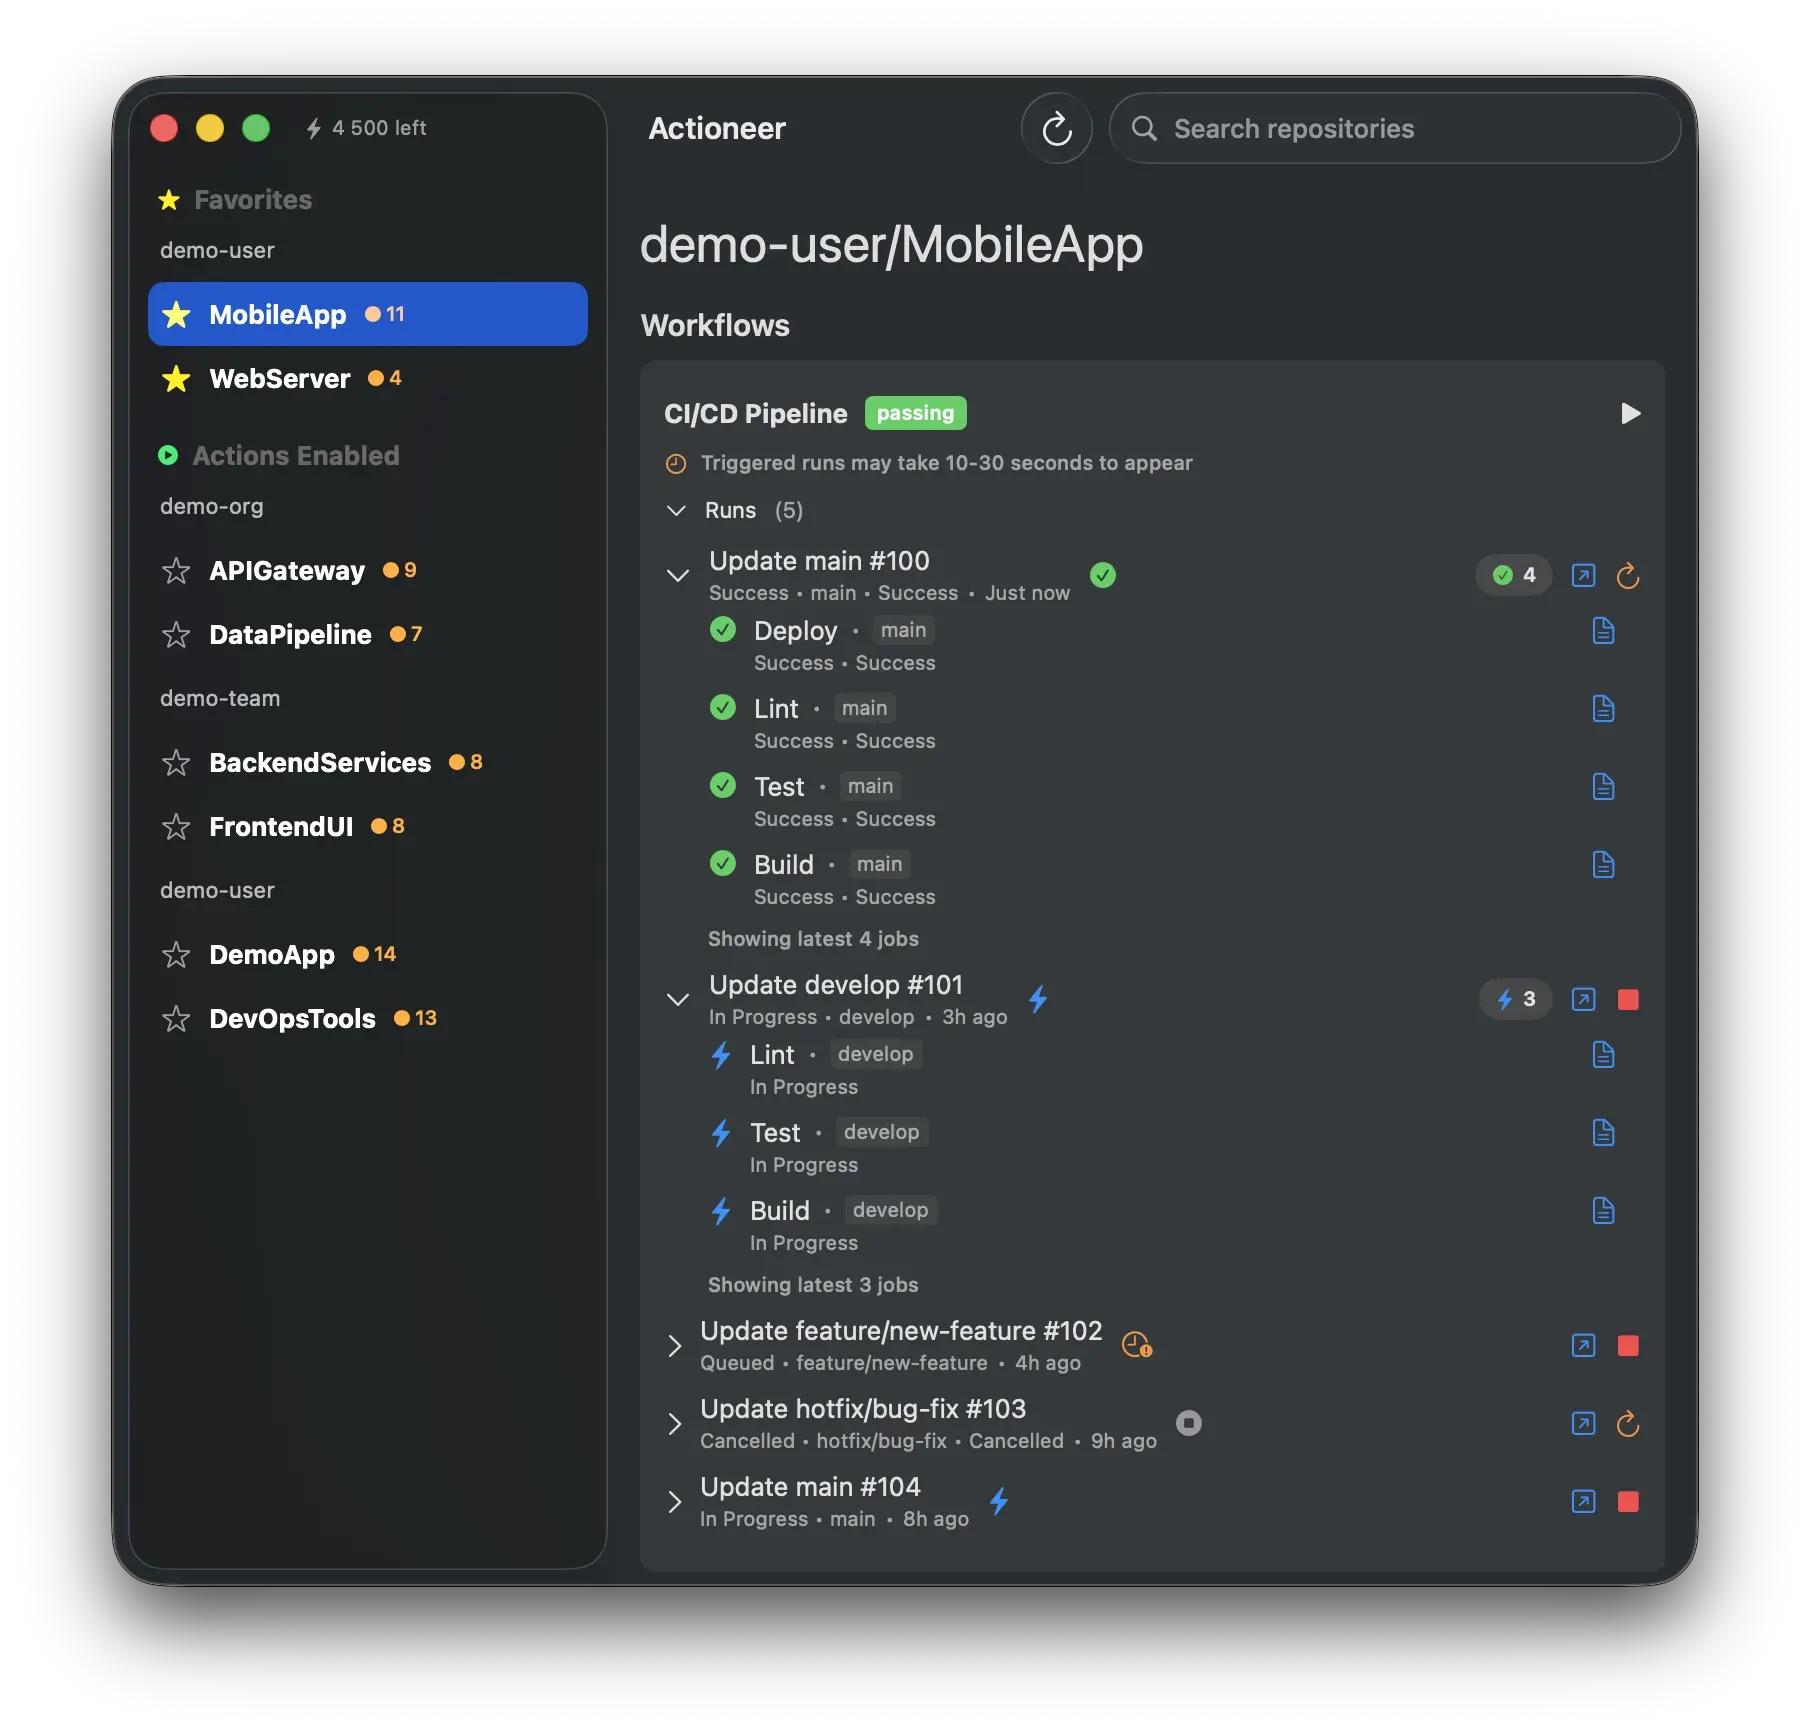
Task: Open the FrontendUI repository
Action: [x=281, y=827]
